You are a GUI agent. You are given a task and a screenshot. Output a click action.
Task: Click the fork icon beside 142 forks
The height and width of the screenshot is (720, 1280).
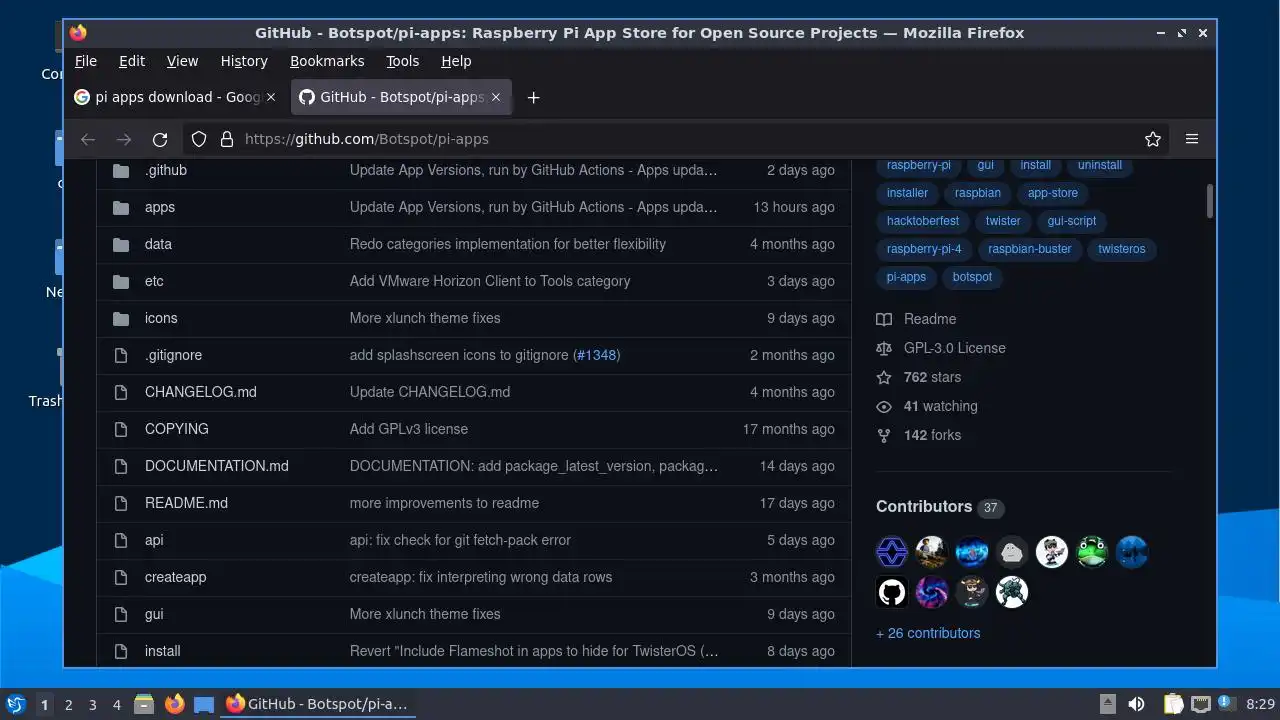point(884,435)
